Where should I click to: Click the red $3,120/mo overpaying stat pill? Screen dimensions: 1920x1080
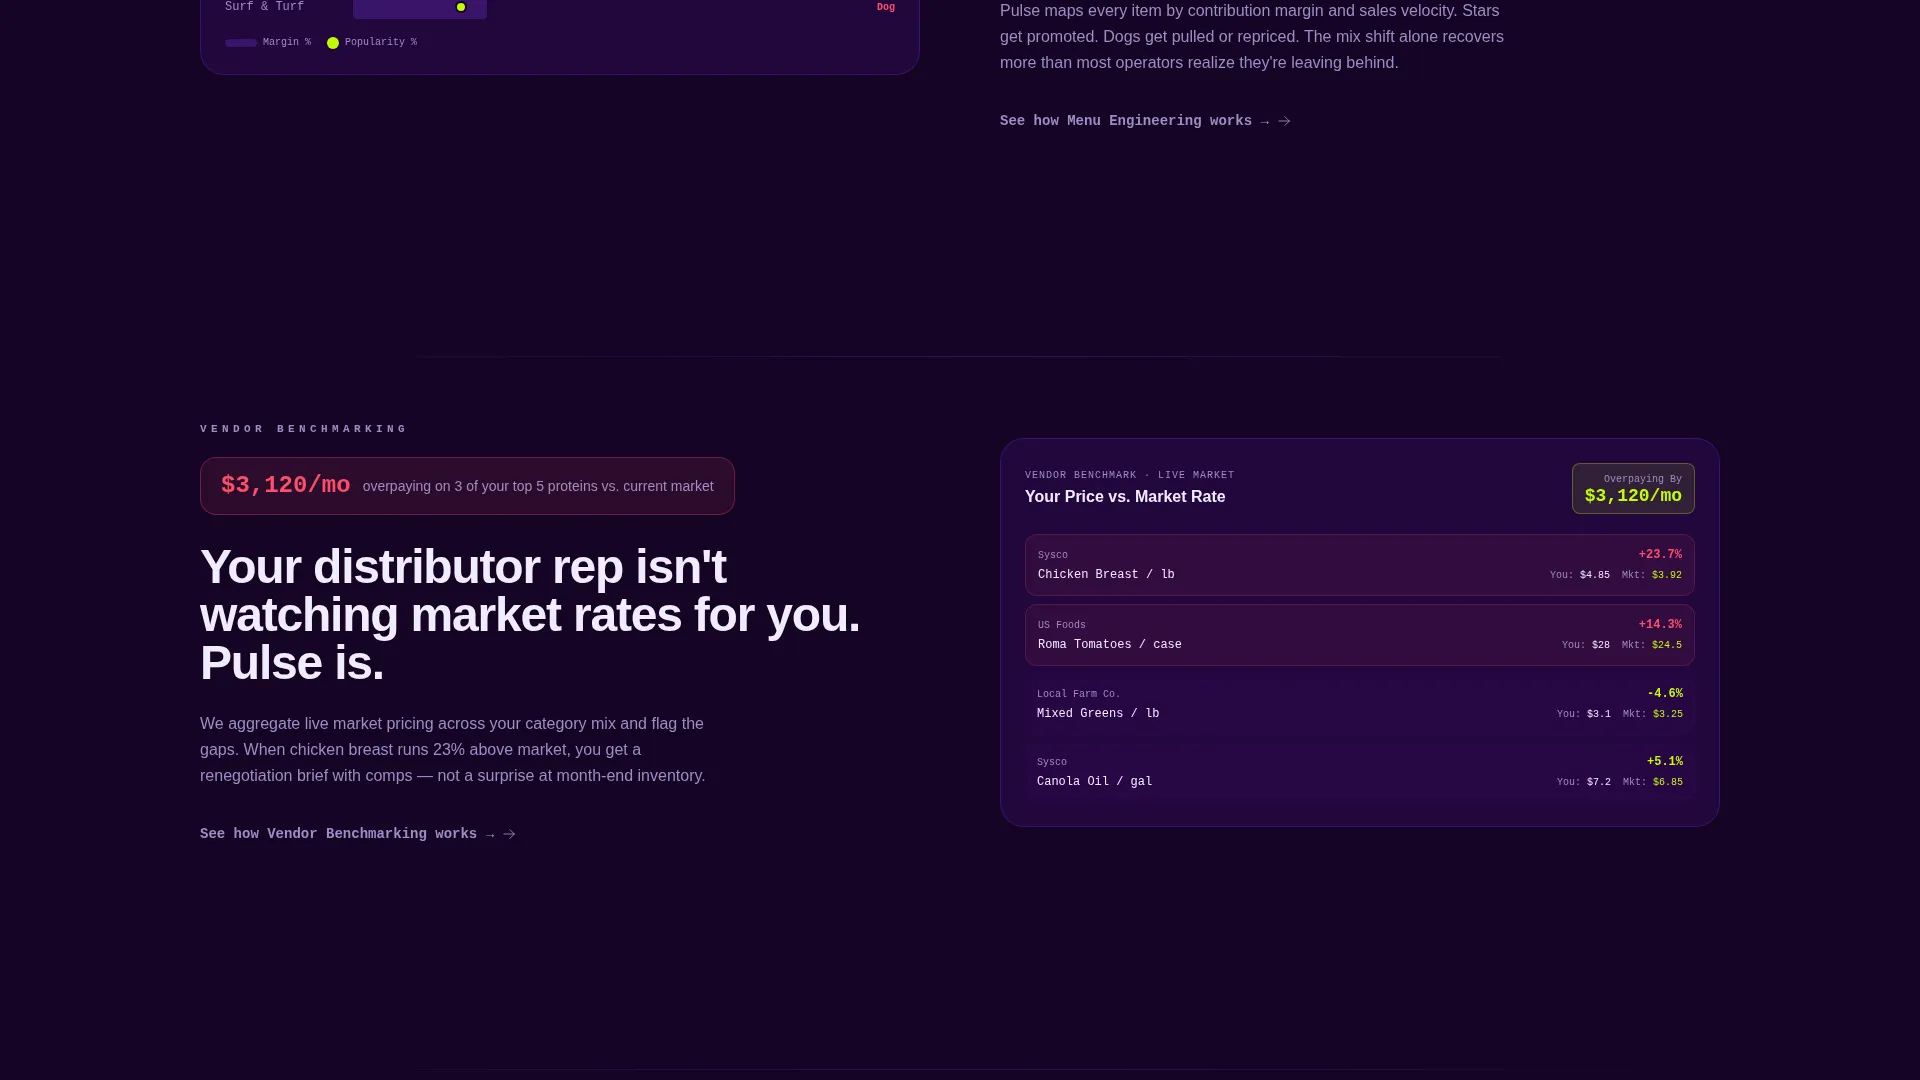pyautogui.click(x=467, y=486)
